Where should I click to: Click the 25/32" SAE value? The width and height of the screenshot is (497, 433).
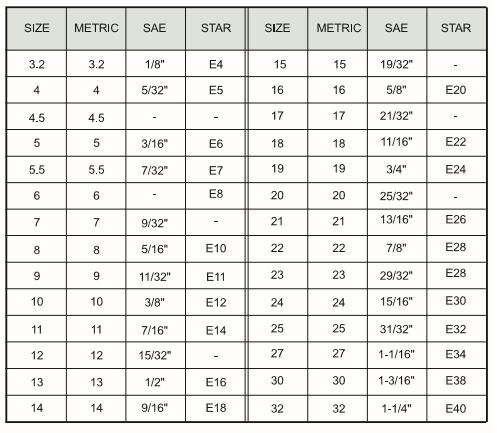click(x=396, y=196)
